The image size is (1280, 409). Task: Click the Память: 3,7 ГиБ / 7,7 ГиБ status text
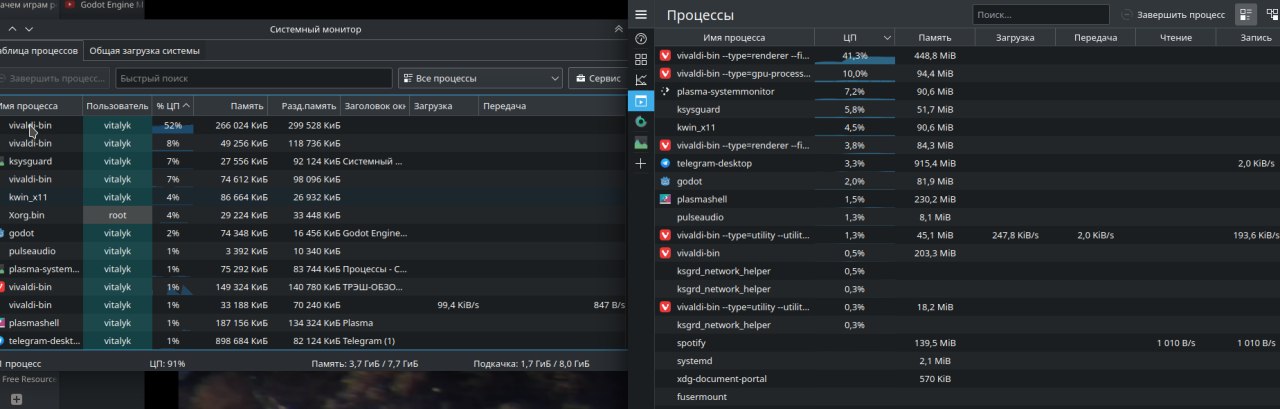point(364,363)
